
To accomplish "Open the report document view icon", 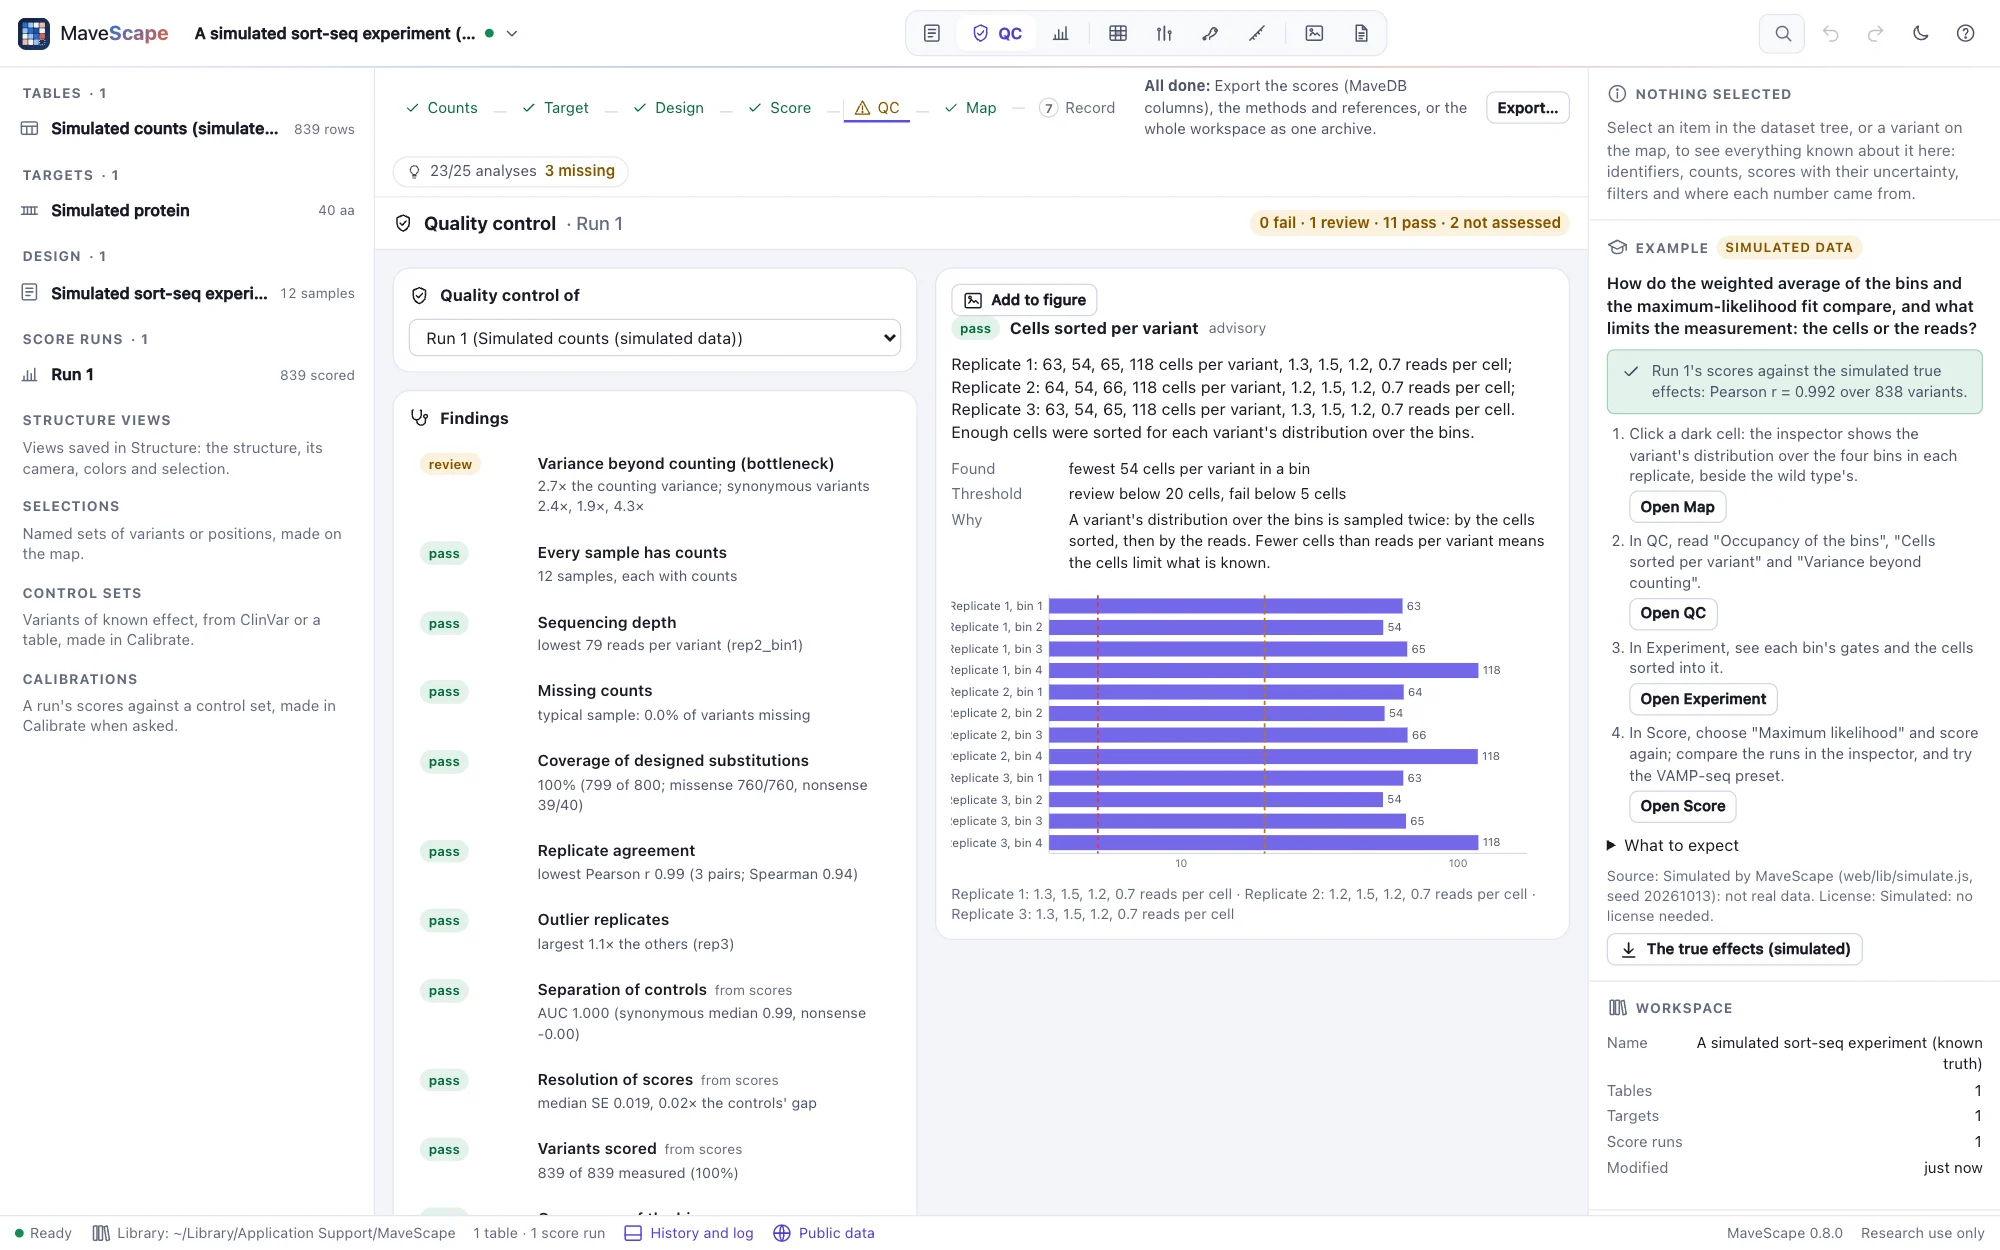I will click(1361, 33).
